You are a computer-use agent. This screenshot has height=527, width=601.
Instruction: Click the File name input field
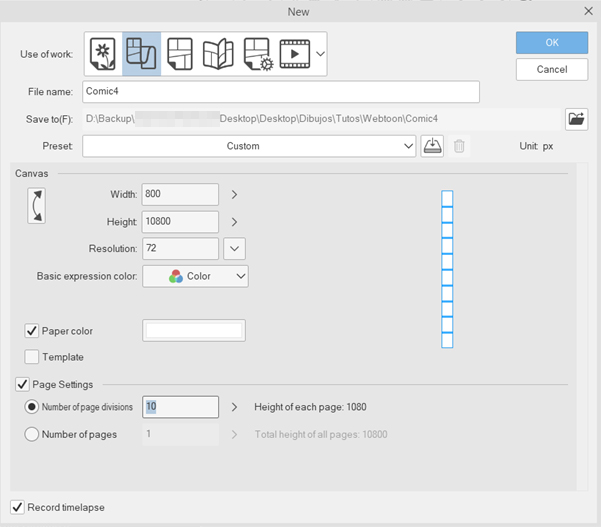[281, 92]
